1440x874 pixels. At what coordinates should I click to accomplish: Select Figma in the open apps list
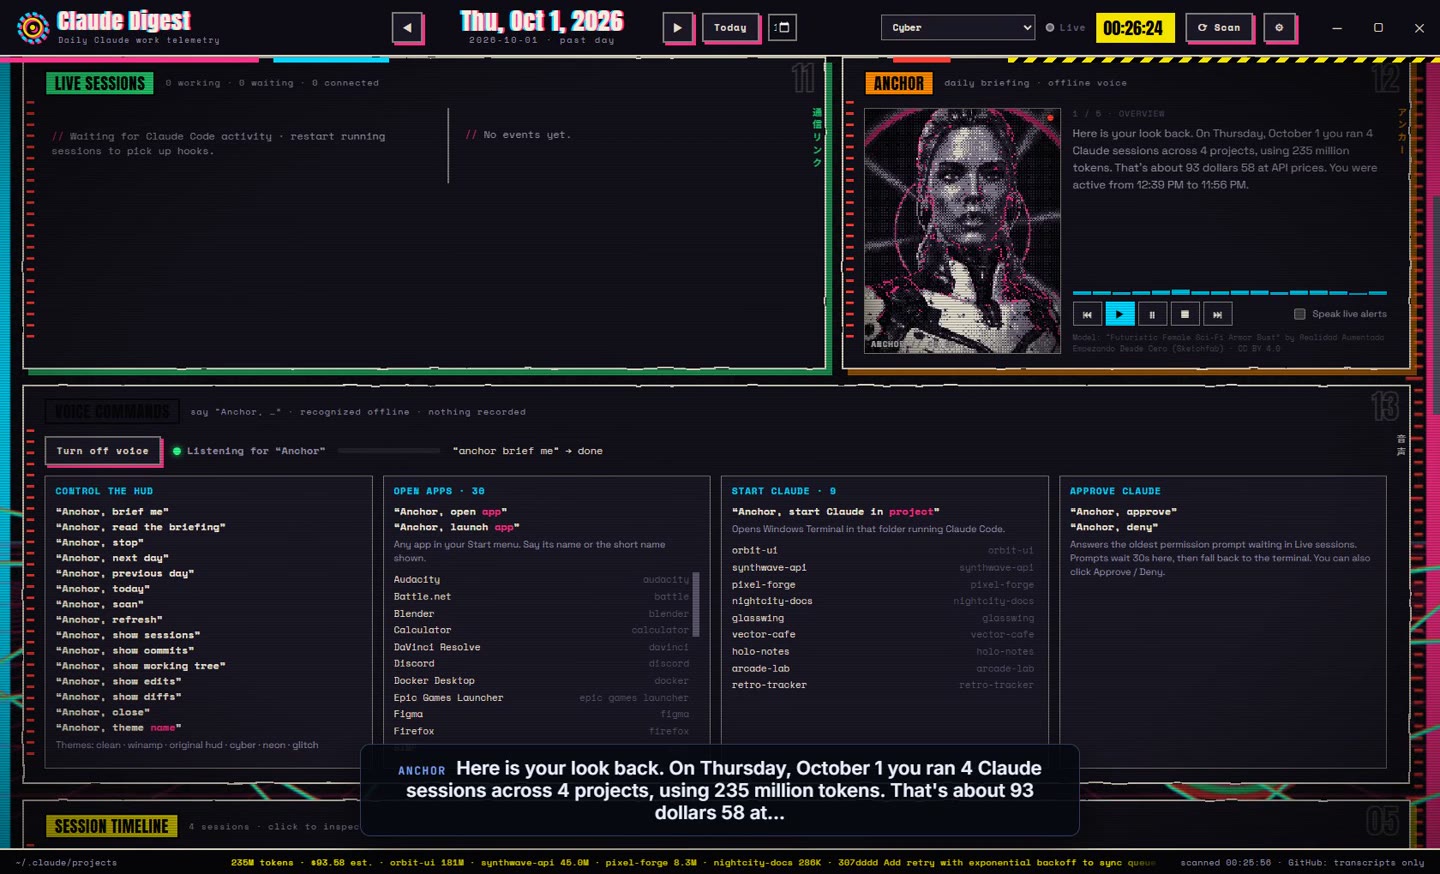point(541,715)
